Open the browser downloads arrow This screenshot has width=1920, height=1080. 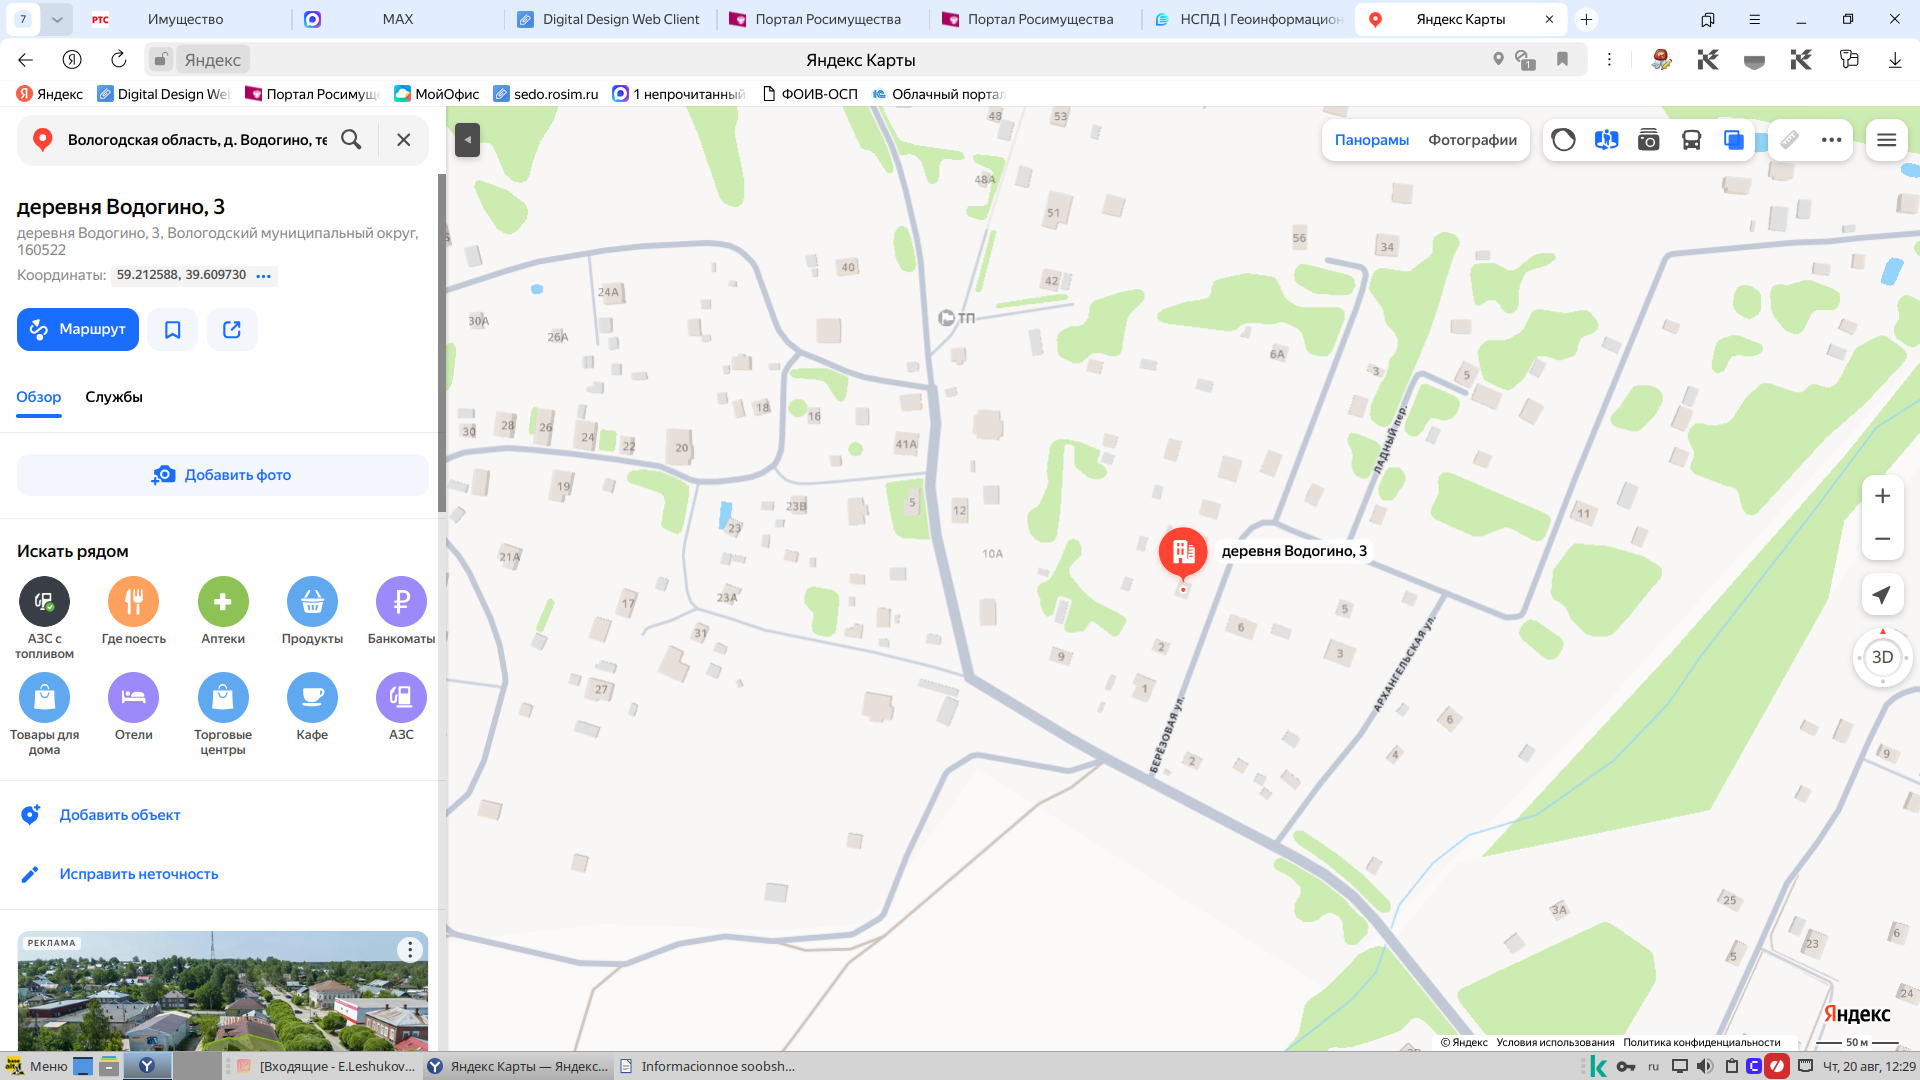click(1894, 60)
